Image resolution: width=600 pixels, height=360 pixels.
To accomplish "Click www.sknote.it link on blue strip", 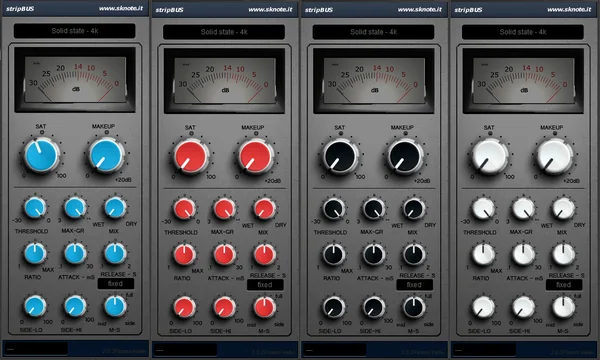I will pyautogui.click(x=121, y=8).
